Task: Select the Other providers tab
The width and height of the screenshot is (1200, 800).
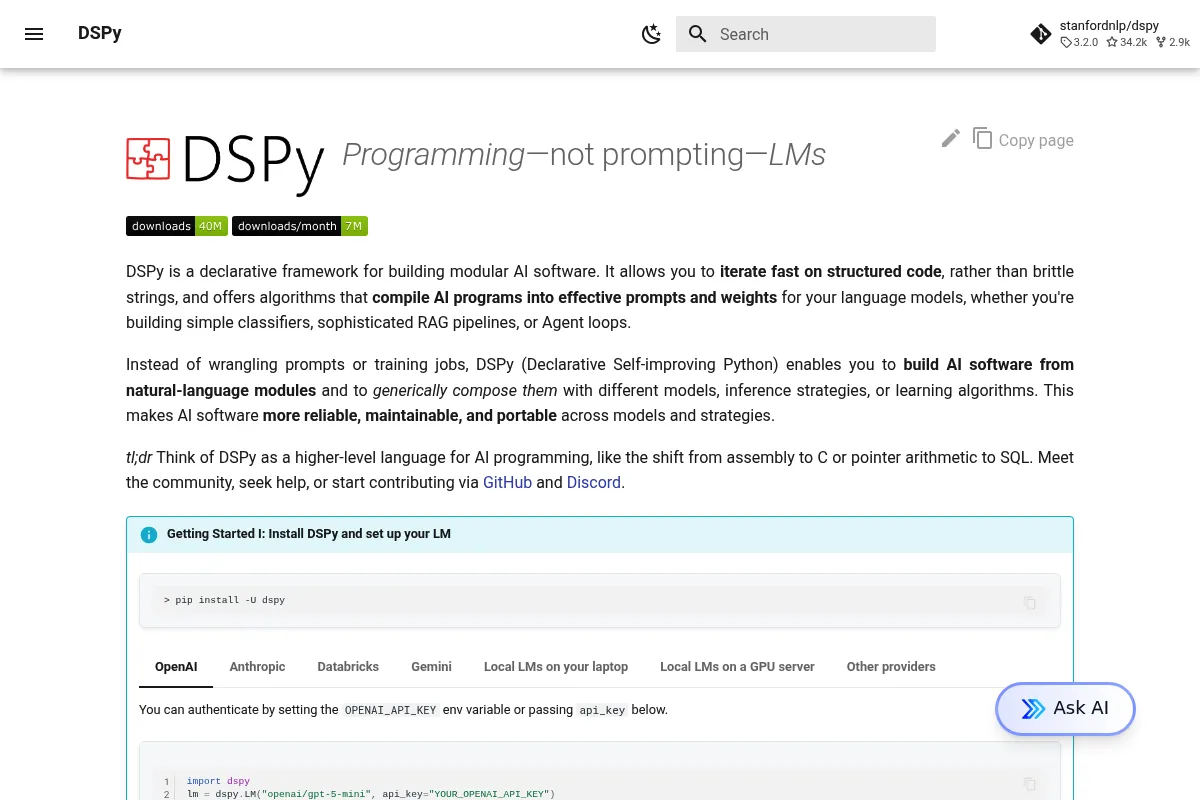Action: pyautogui.click(x=891, y=666)
